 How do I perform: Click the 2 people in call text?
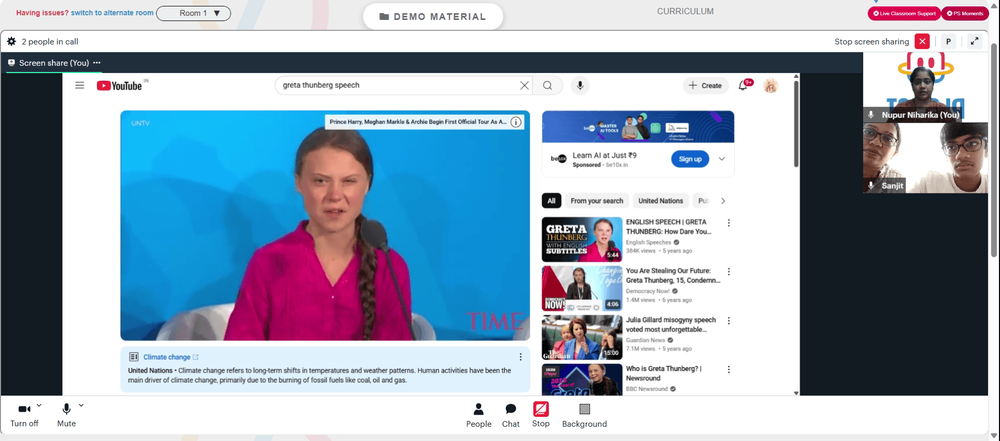click(x=50, y=41)
